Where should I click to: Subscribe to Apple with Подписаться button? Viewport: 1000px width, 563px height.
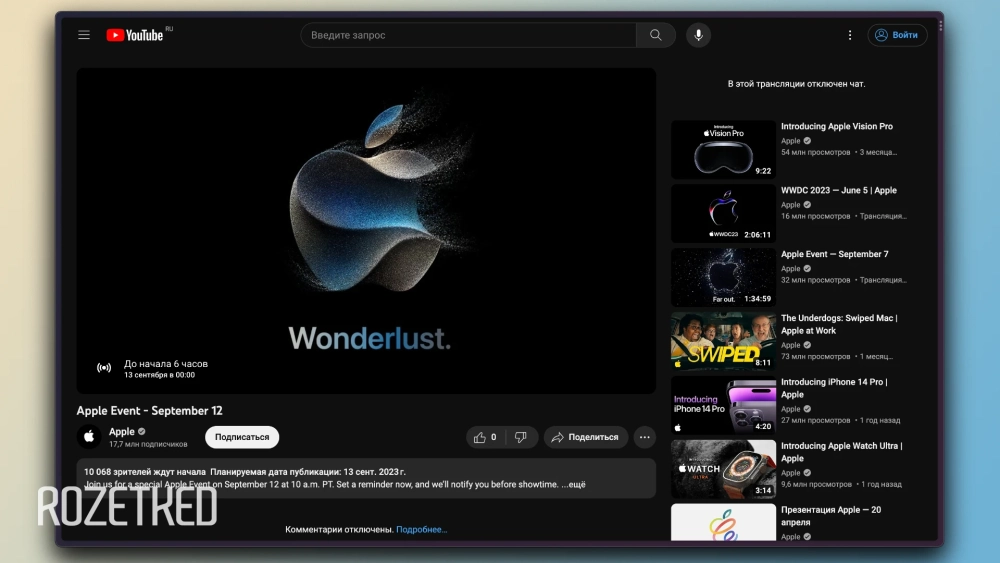pyautogui.click(x=242, y=437)
